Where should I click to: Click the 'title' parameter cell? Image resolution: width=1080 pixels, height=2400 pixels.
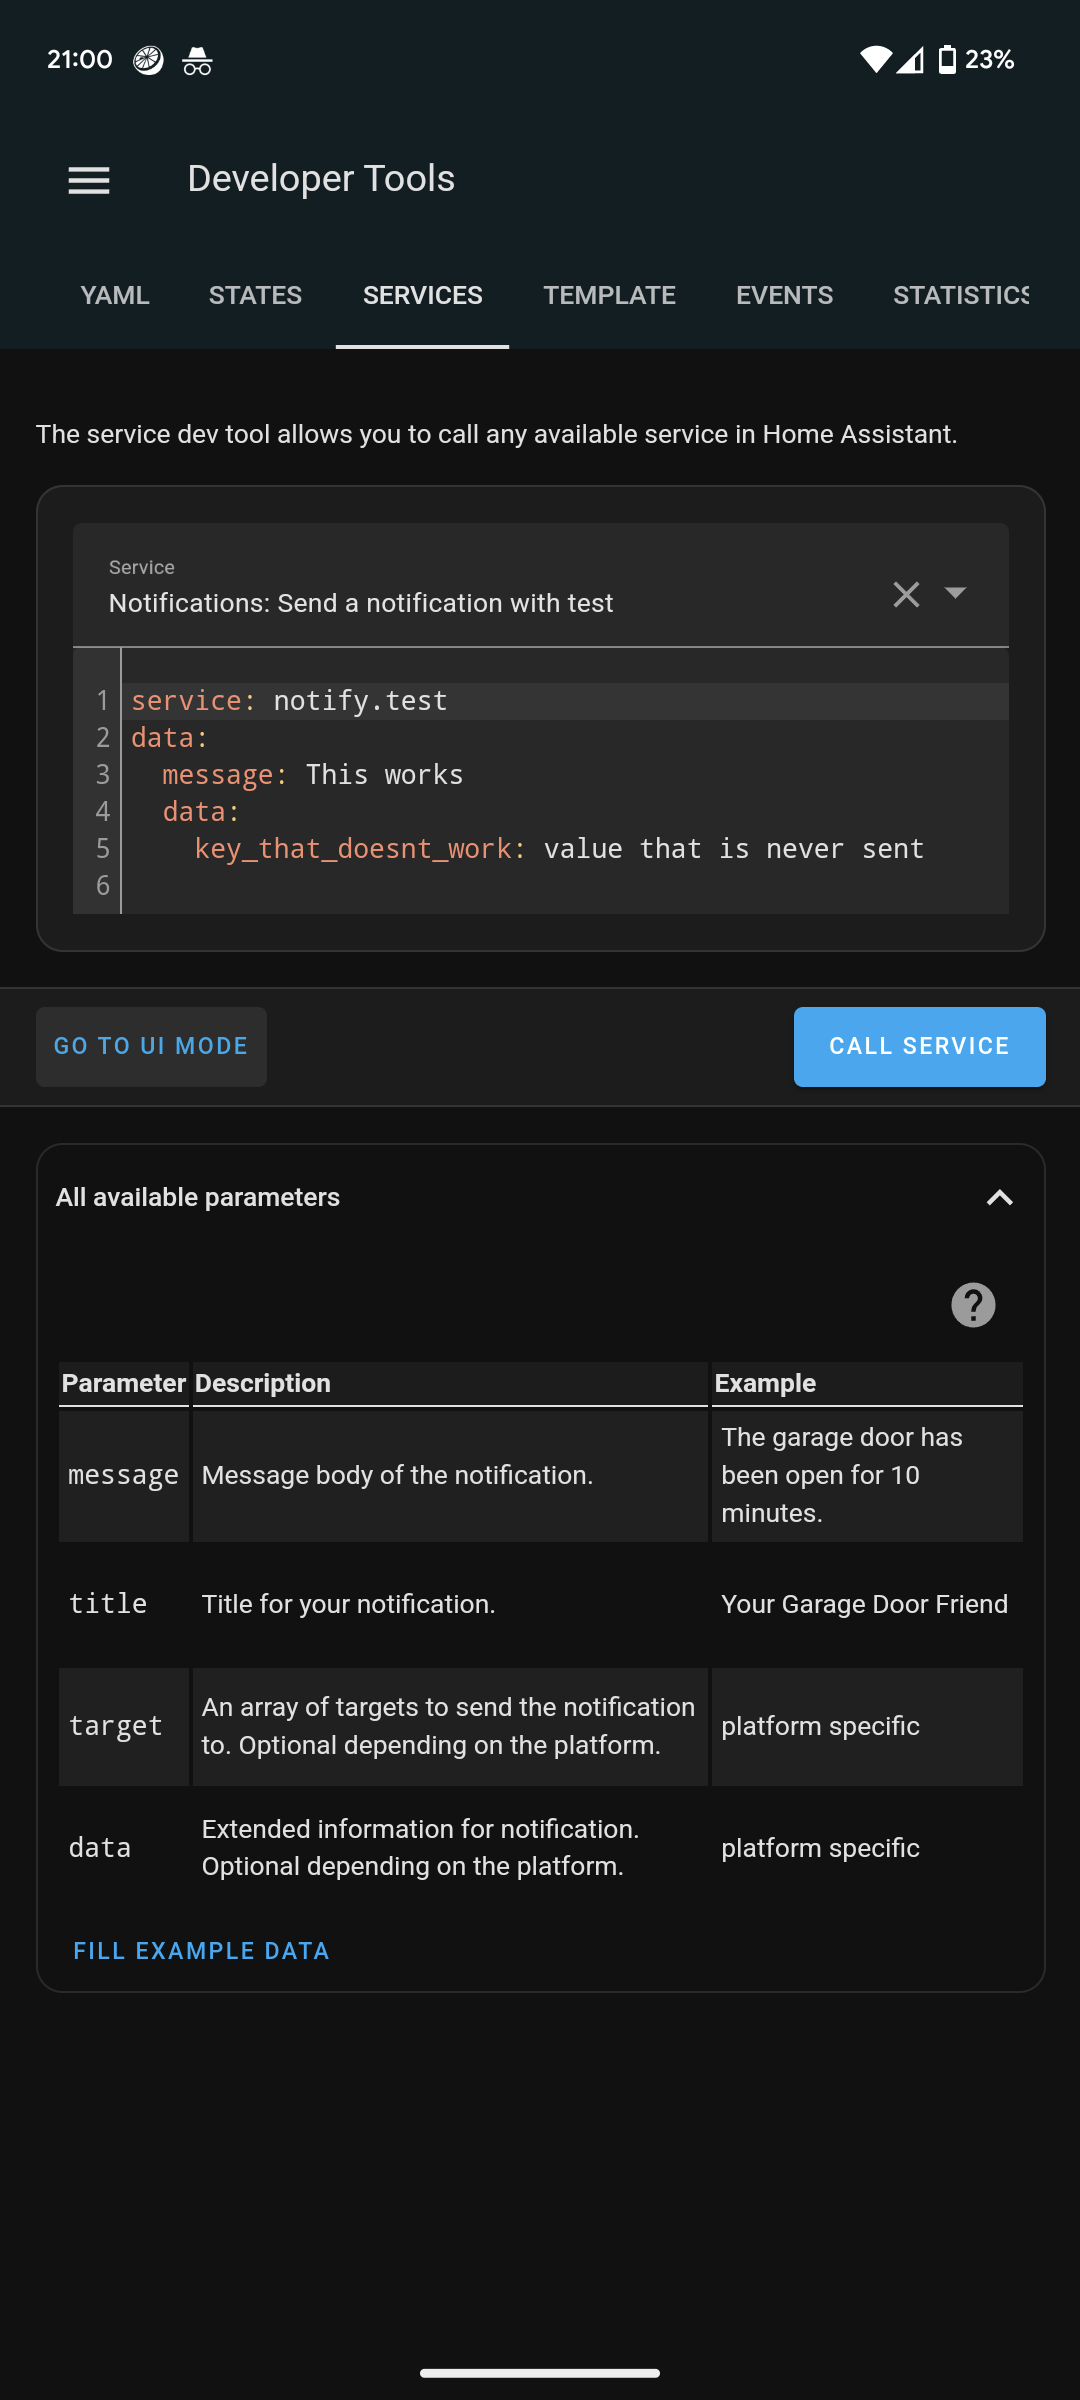[124, 1604]
